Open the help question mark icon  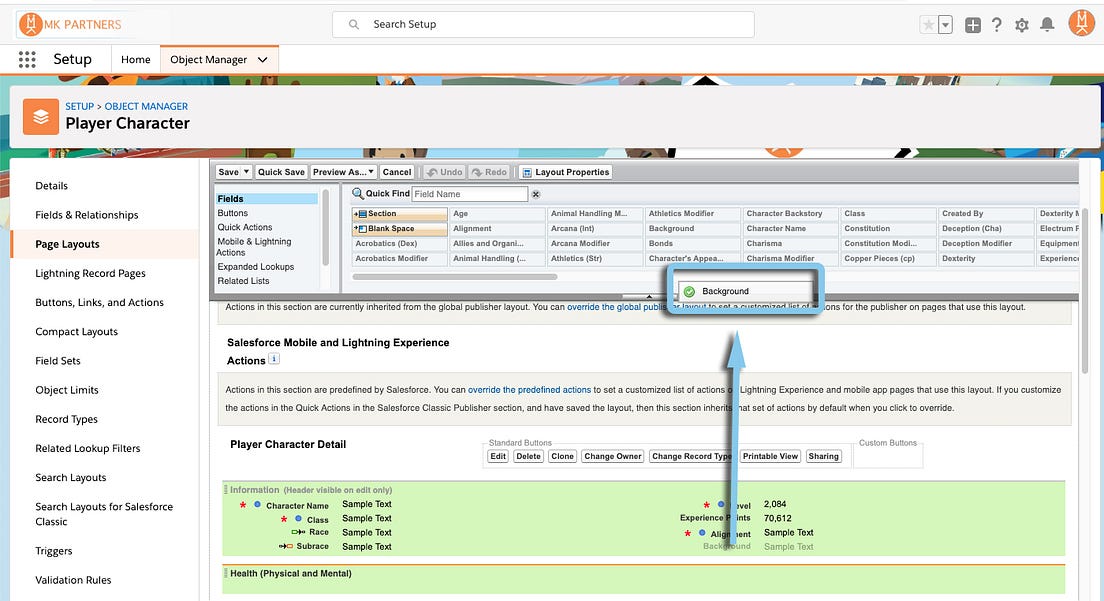click(x=996, y=25)
